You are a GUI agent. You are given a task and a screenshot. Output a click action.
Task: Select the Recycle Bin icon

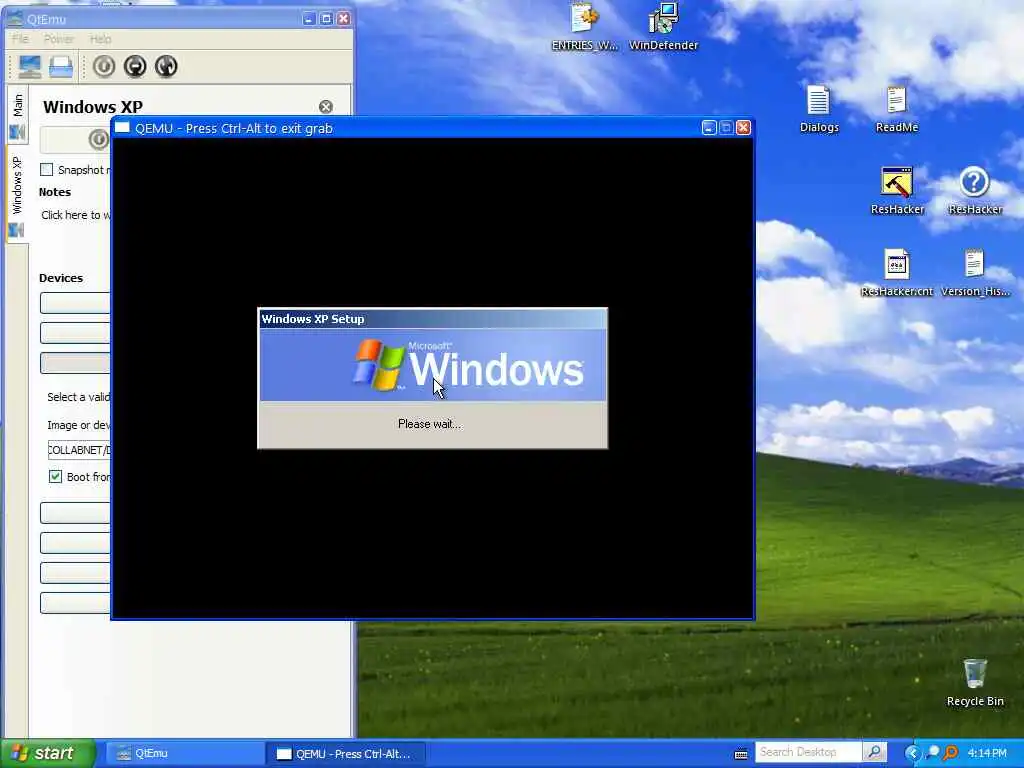tap(975, 682)
